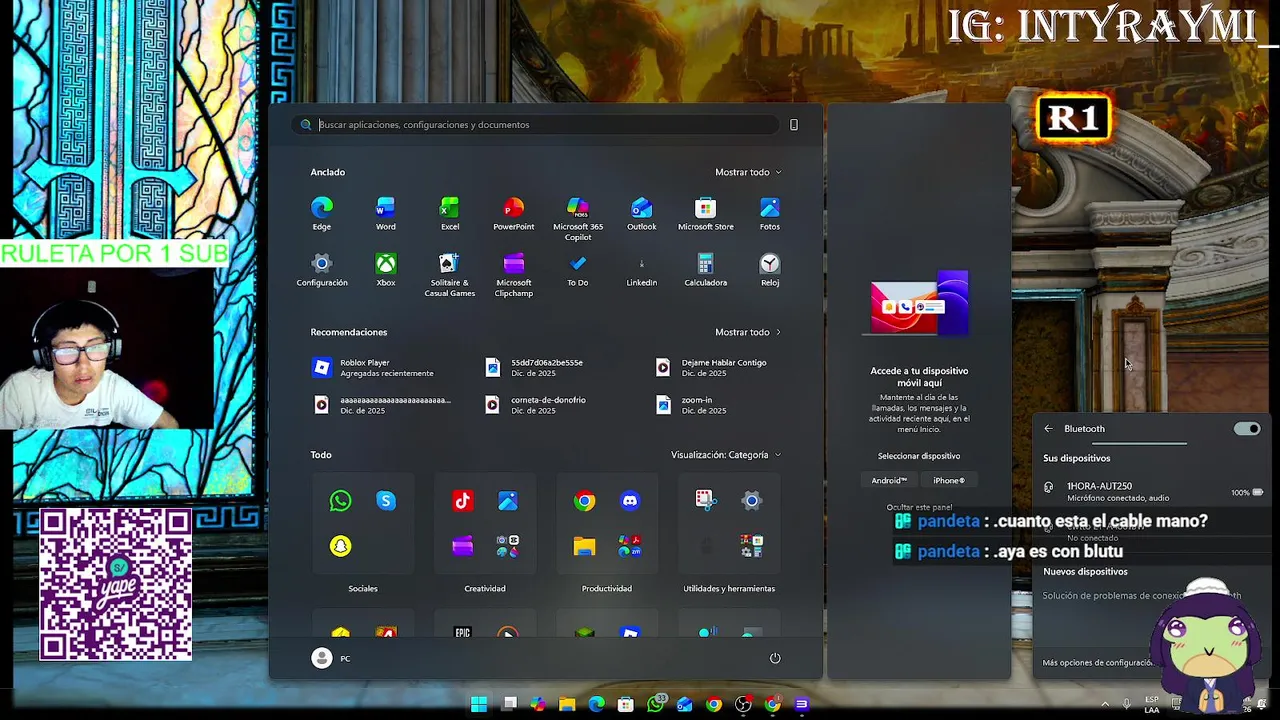Screen dimensions: 1280x720
Task: Open the PC user account menu
Action: pos(332,658)
